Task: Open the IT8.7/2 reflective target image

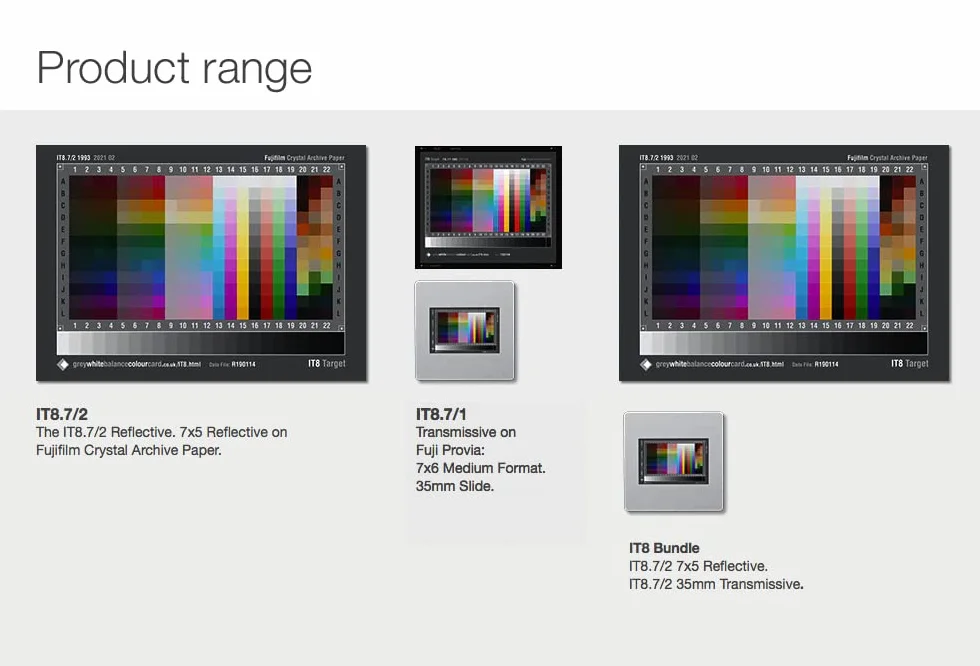Action: 201,263
